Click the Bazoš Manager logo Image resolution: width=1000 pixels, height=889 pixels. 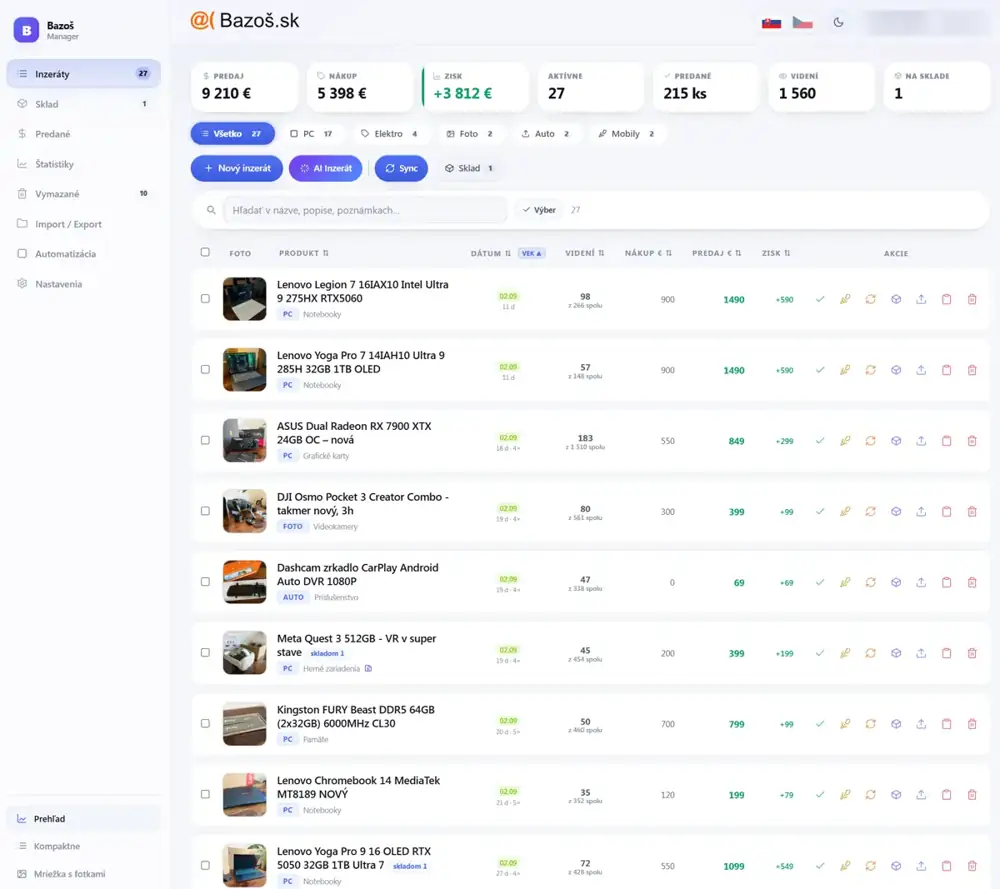(26, 30)
